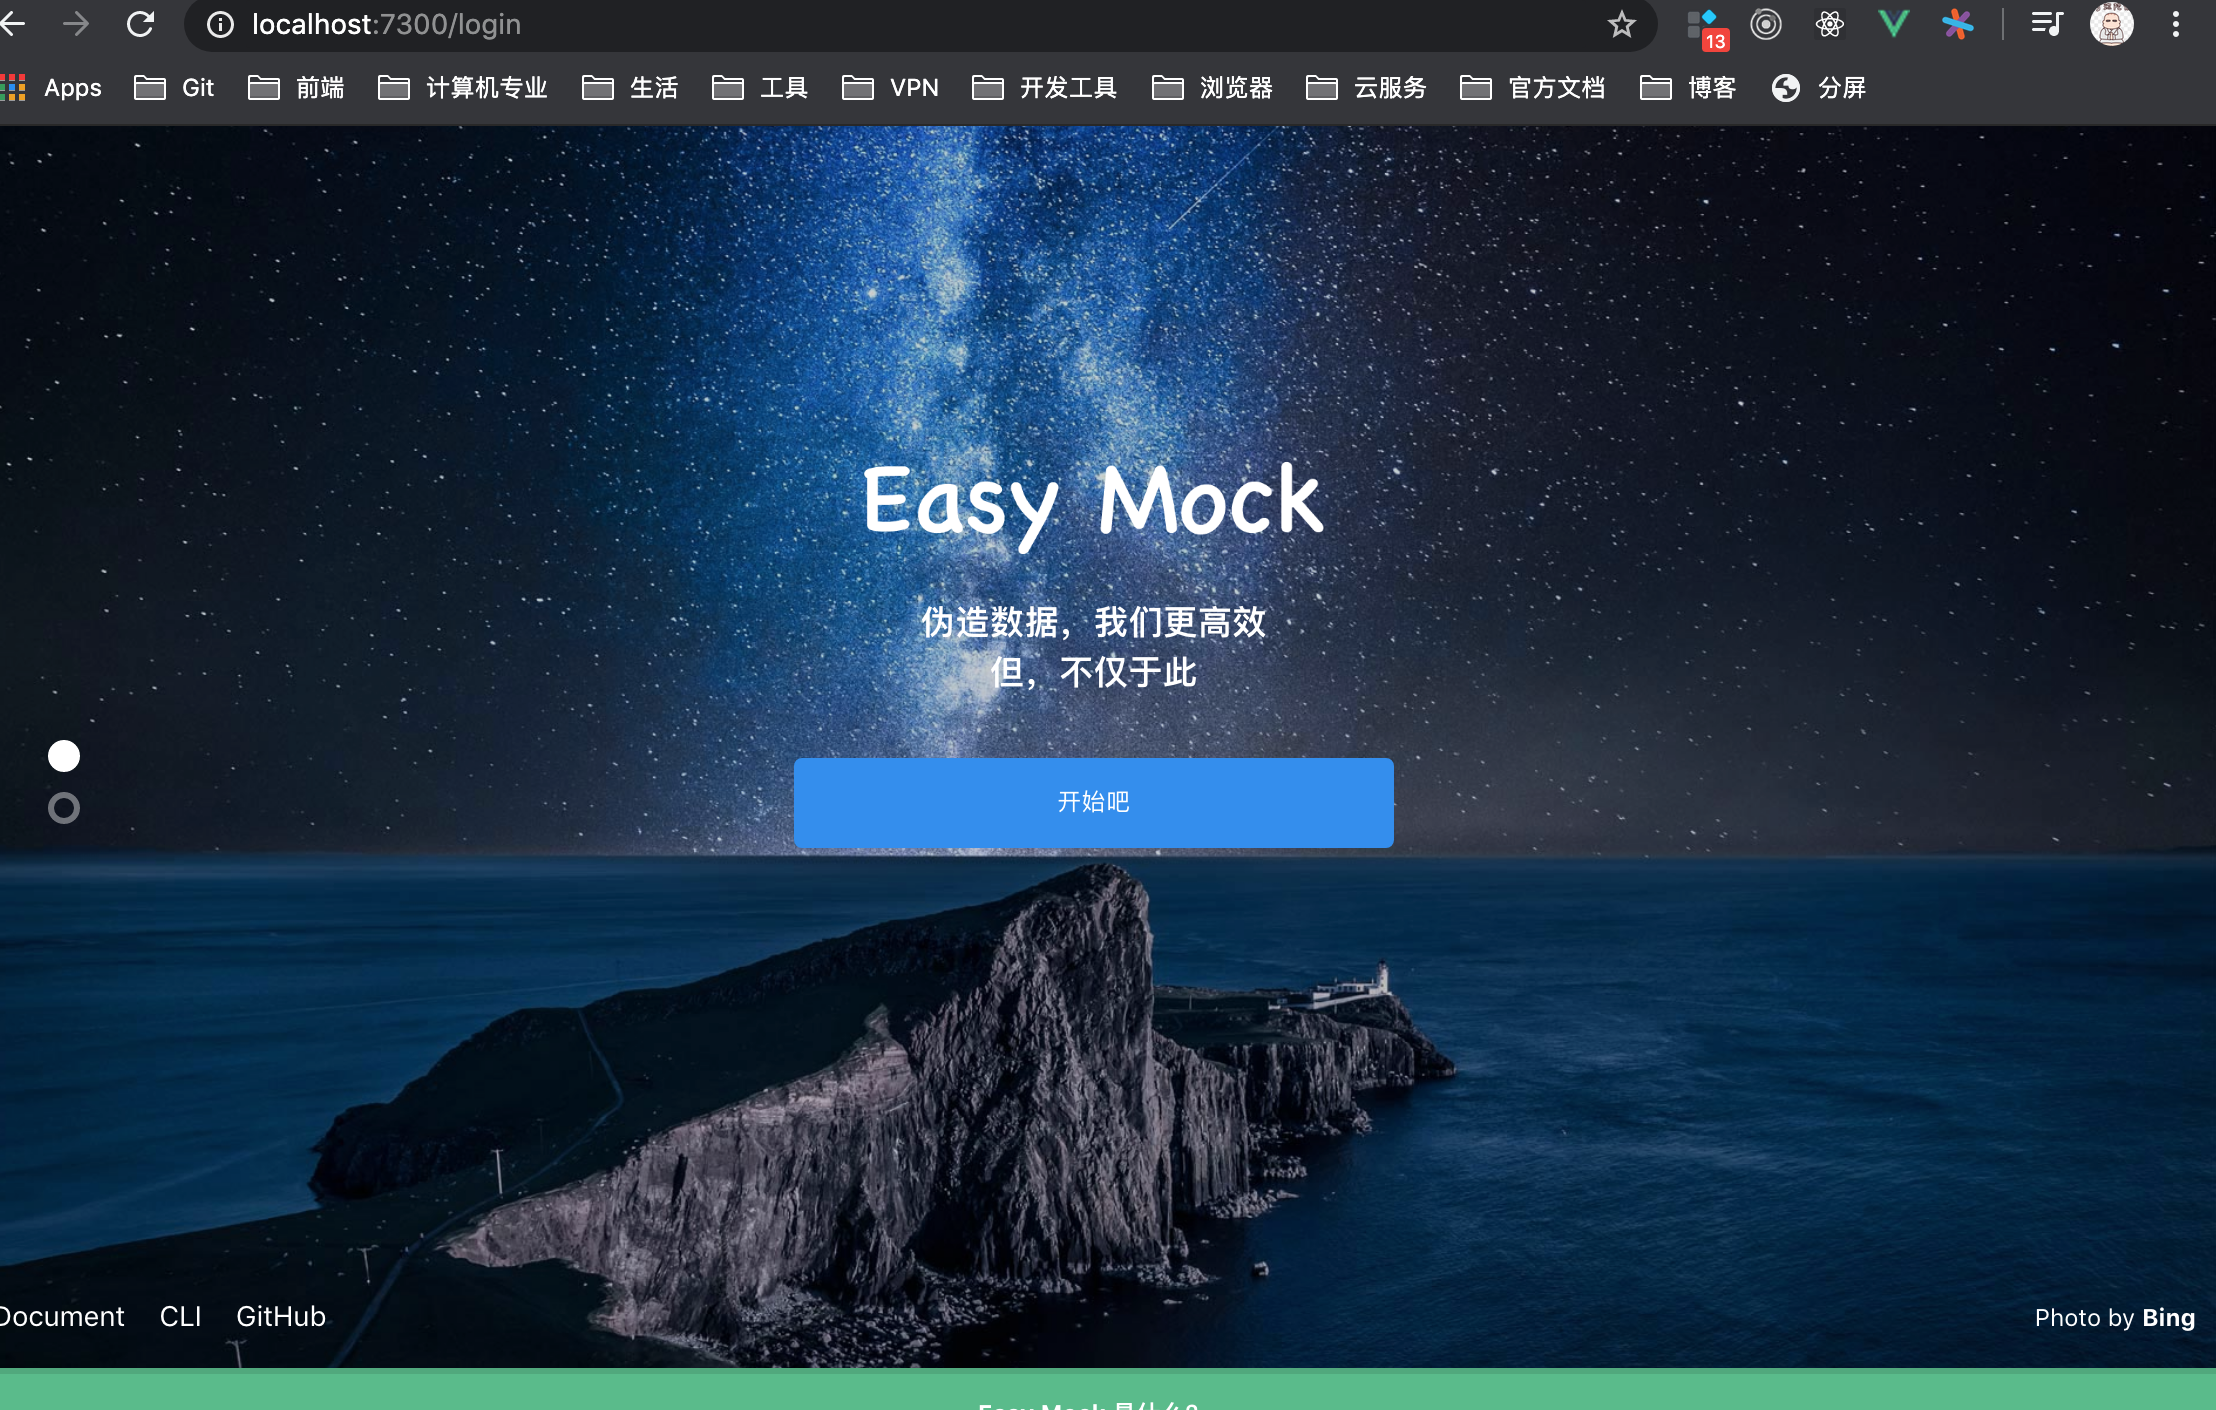Image resolution: width=2216 pixels, height=1410 pixels.
Task: Expand the 前端 bookmarks folder
Action: tap(297, 88)
